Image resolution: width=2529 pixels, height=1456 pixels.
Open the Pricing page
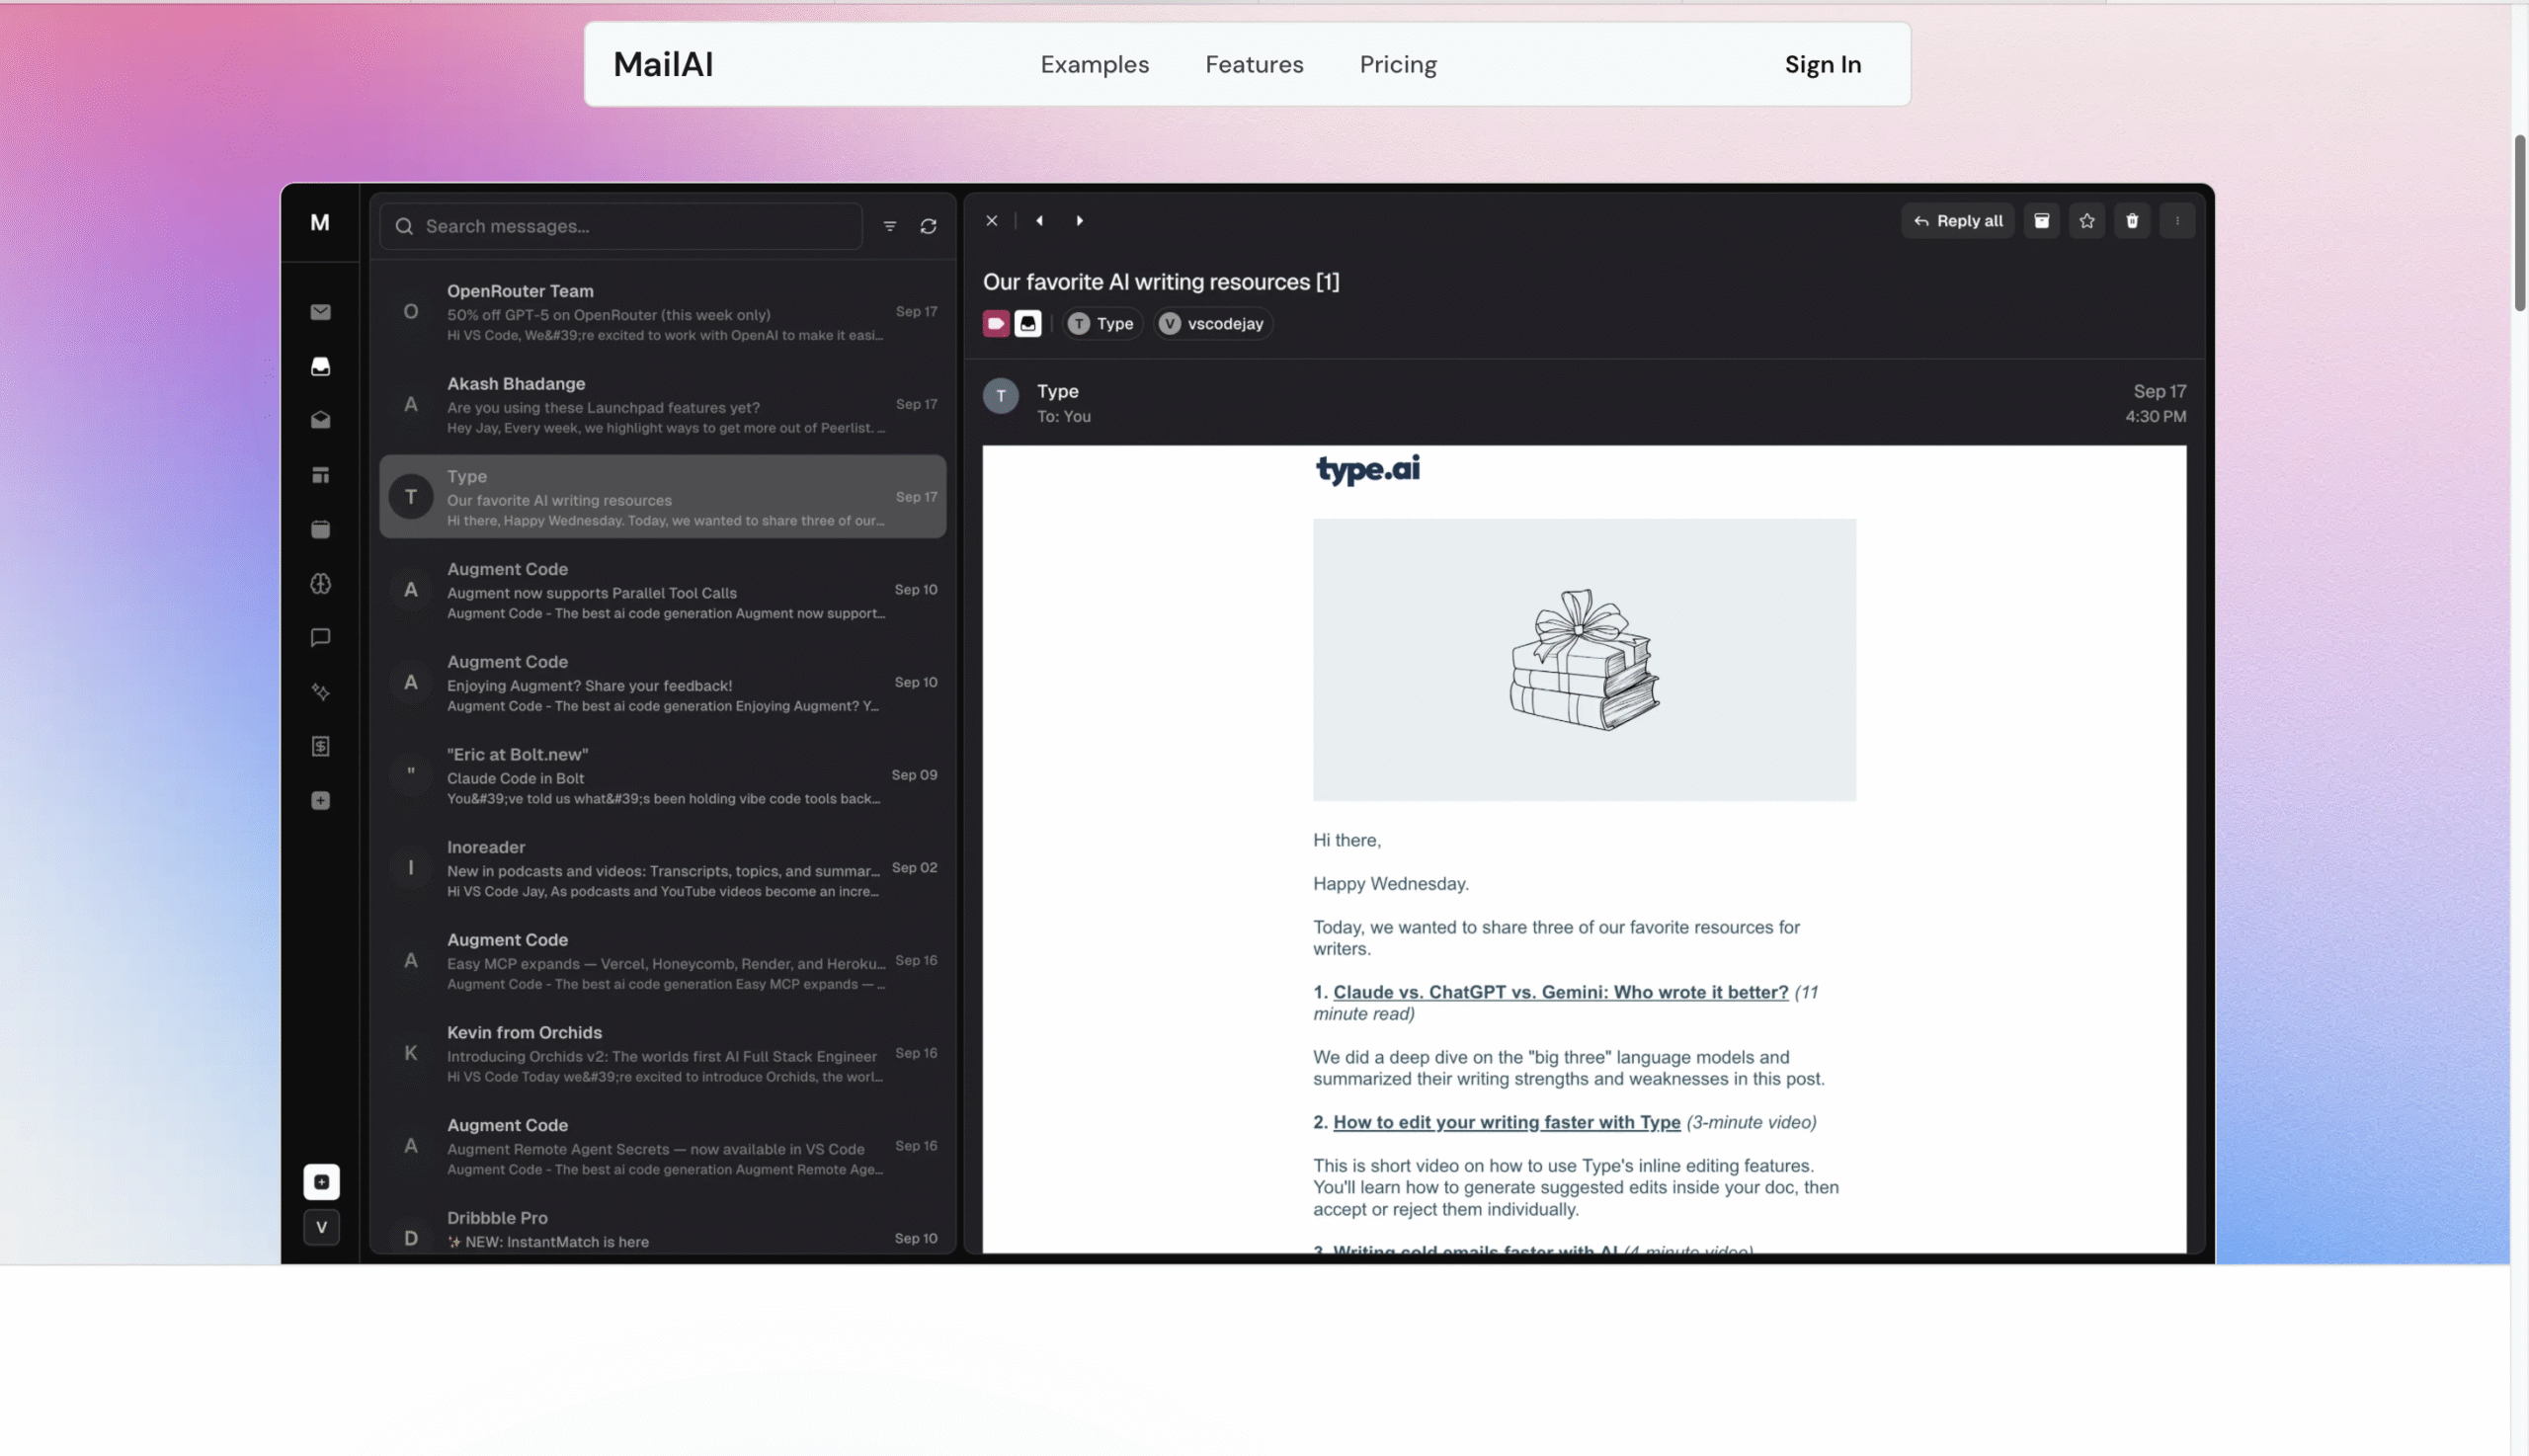(1398, 64)
